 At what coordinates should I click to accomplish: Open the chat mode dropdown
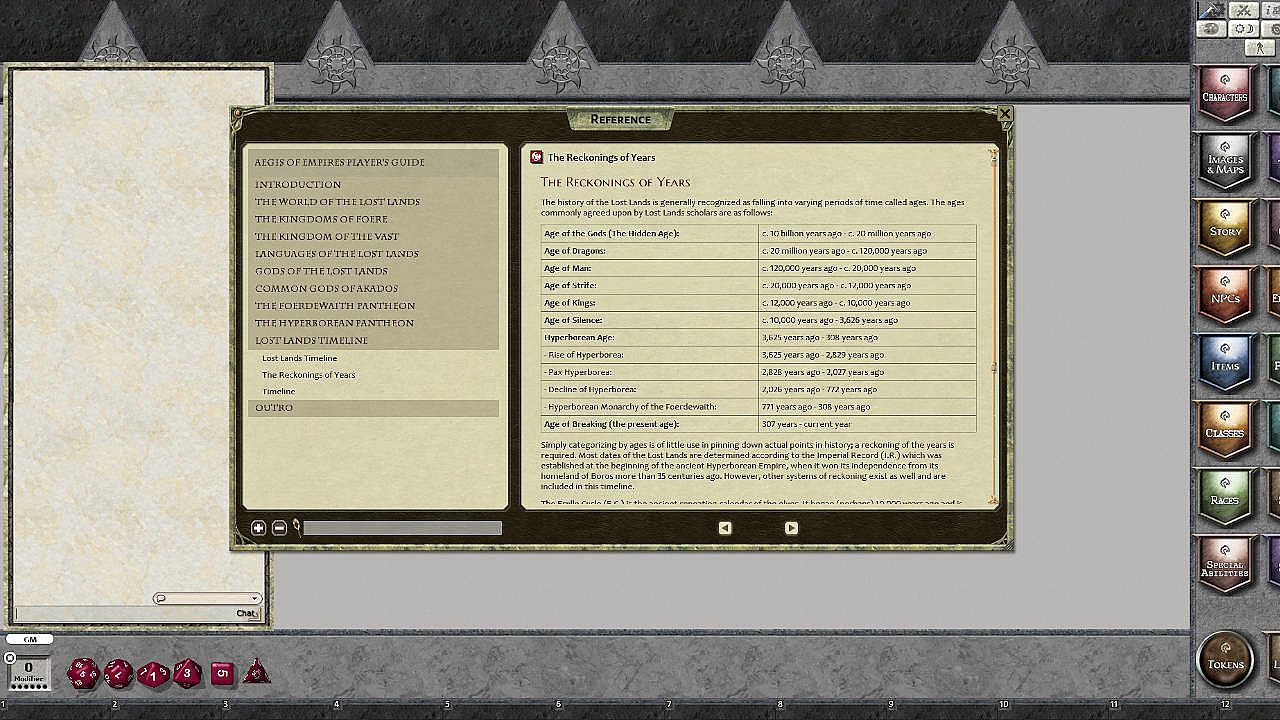pyautogui.click(x=207, y=598)
